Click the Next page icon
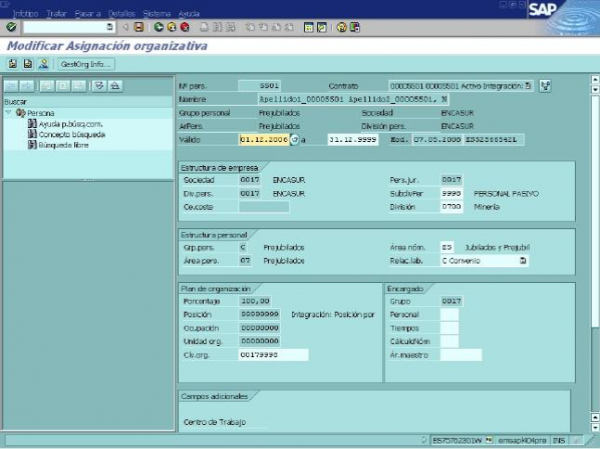The width and height of the screenshot is (600, 449). point(276,27)
